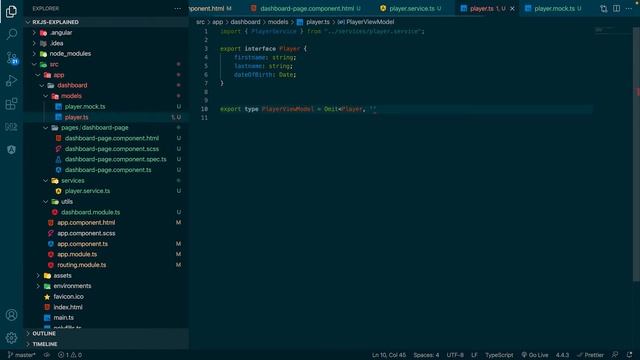Close the player.ts tab
The image size is (640, 360).
pos(512,9)
